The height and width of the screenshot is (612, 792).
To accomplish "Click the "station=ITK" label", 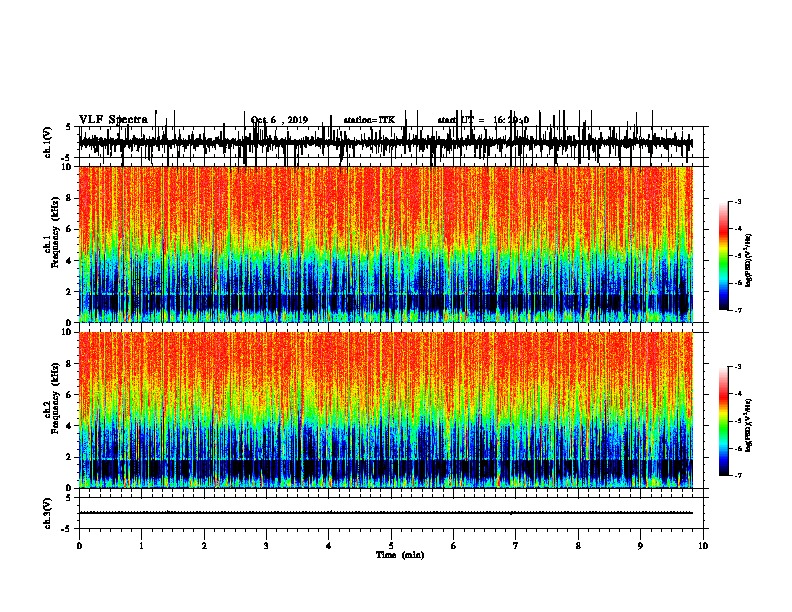I will pyautogui.click(x=369, y=120).
